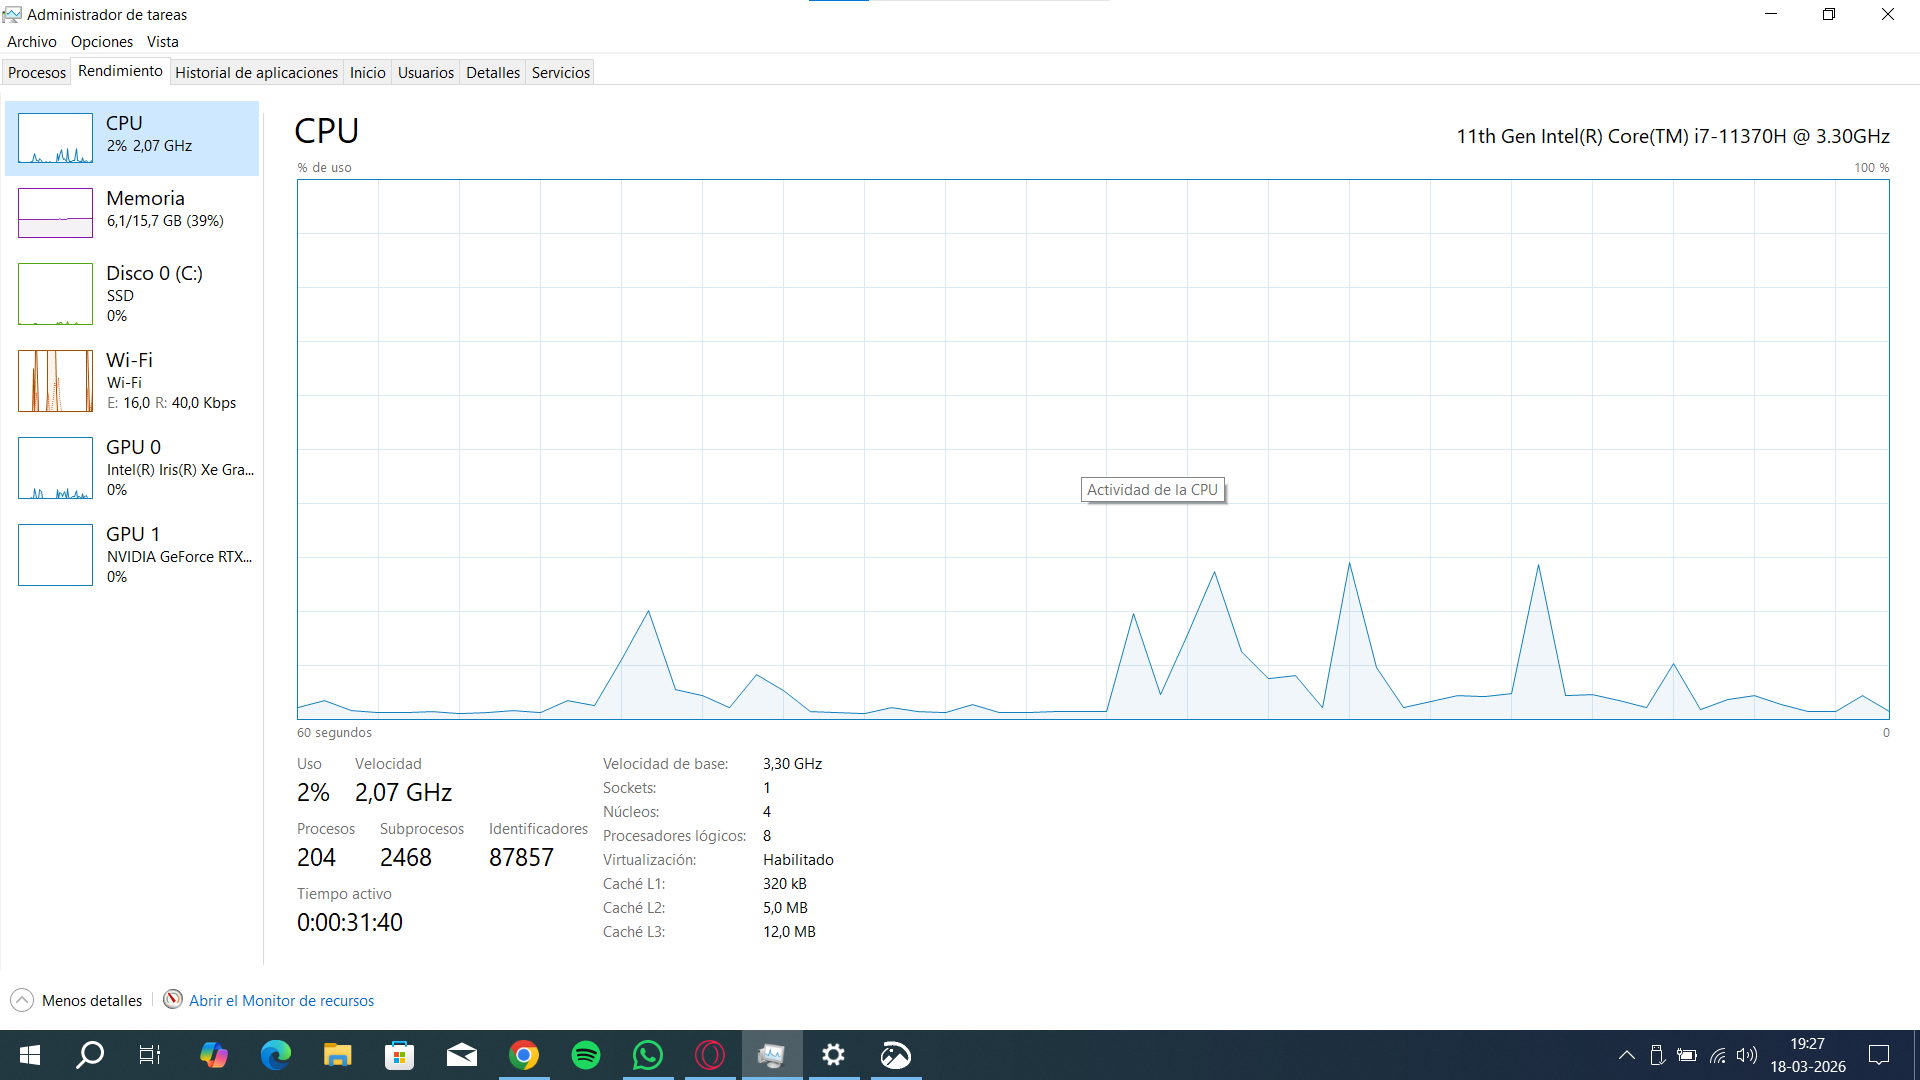
Task: Open Abrir el Monitor de recursos link
Action: 281,1000
